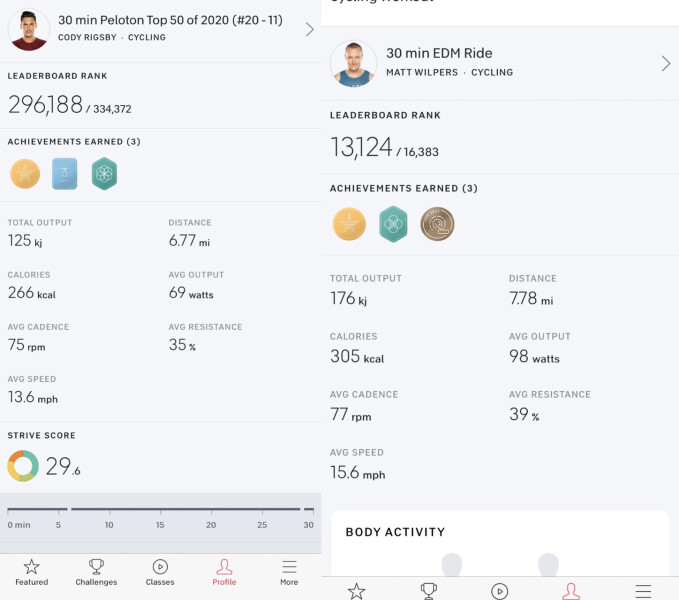Tap leaderboard rank 296,188
This screenshot has height=600, width=679.
45,104
